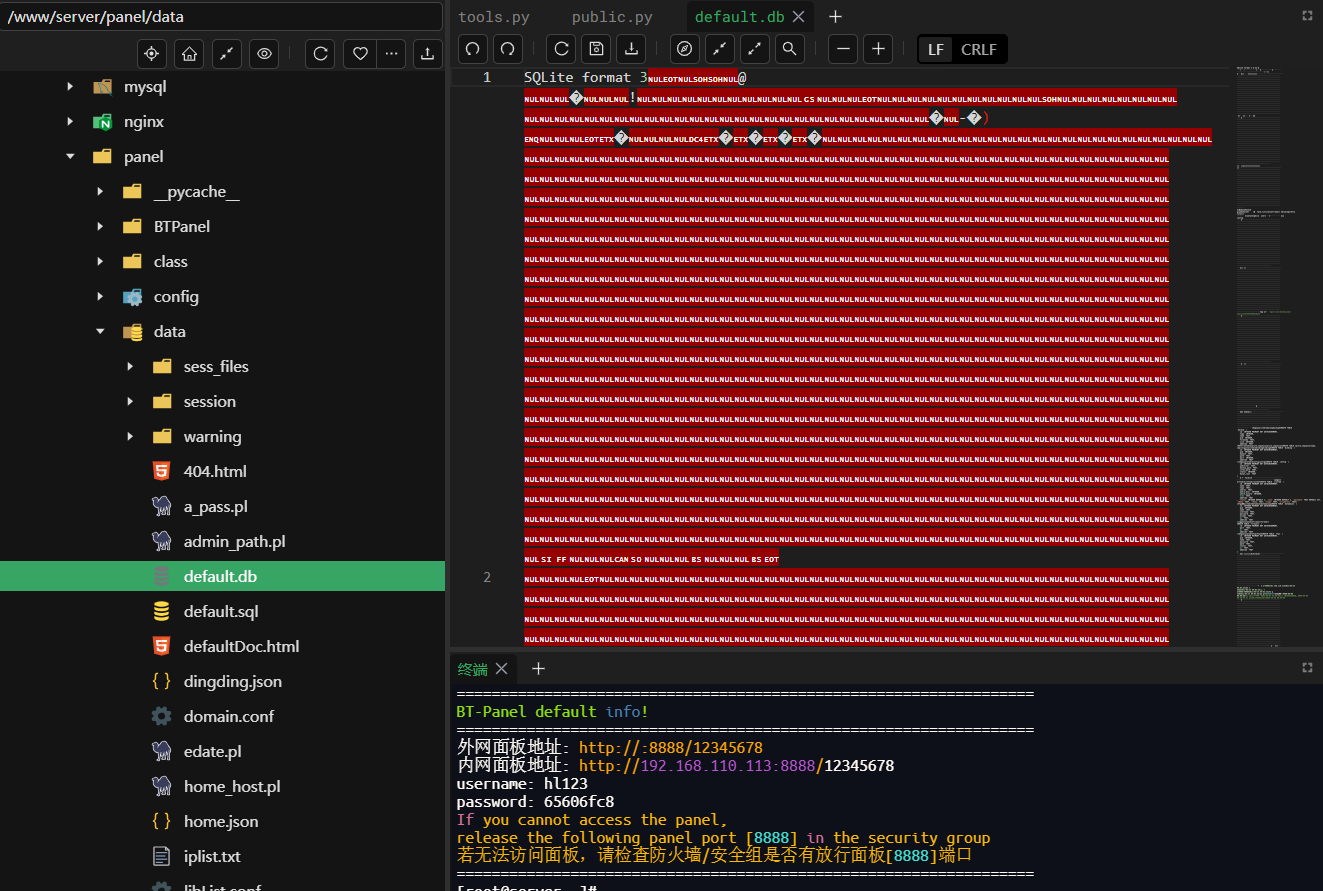Open home.json file
Image resolution: width=1323 pixels, height=891 pixels.
point(222,822)
